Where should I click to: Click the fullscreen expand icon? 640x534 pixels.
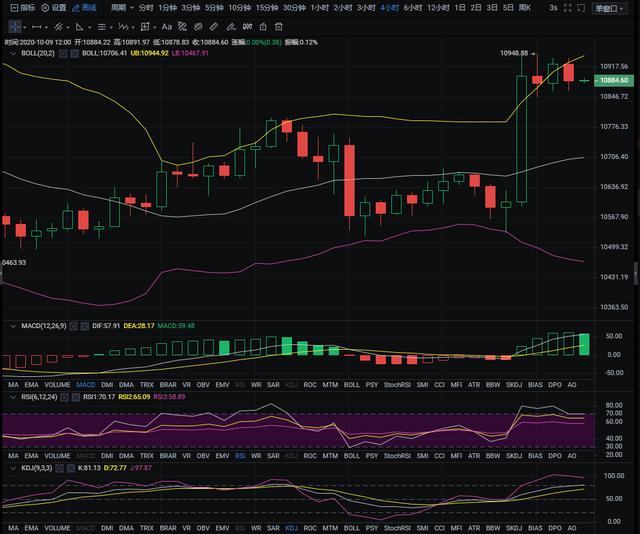tap(568, 8)
